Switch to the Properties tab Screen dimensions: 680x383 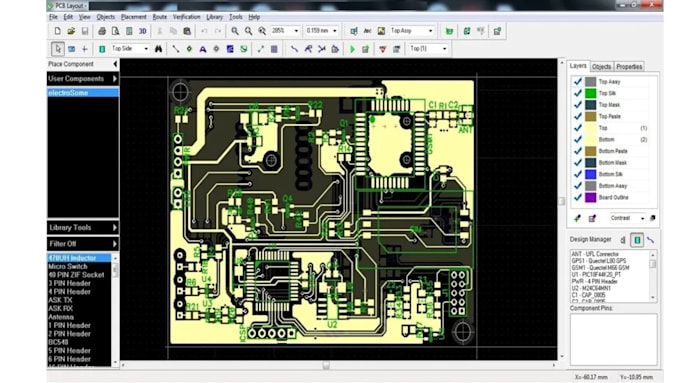[629, 67]
